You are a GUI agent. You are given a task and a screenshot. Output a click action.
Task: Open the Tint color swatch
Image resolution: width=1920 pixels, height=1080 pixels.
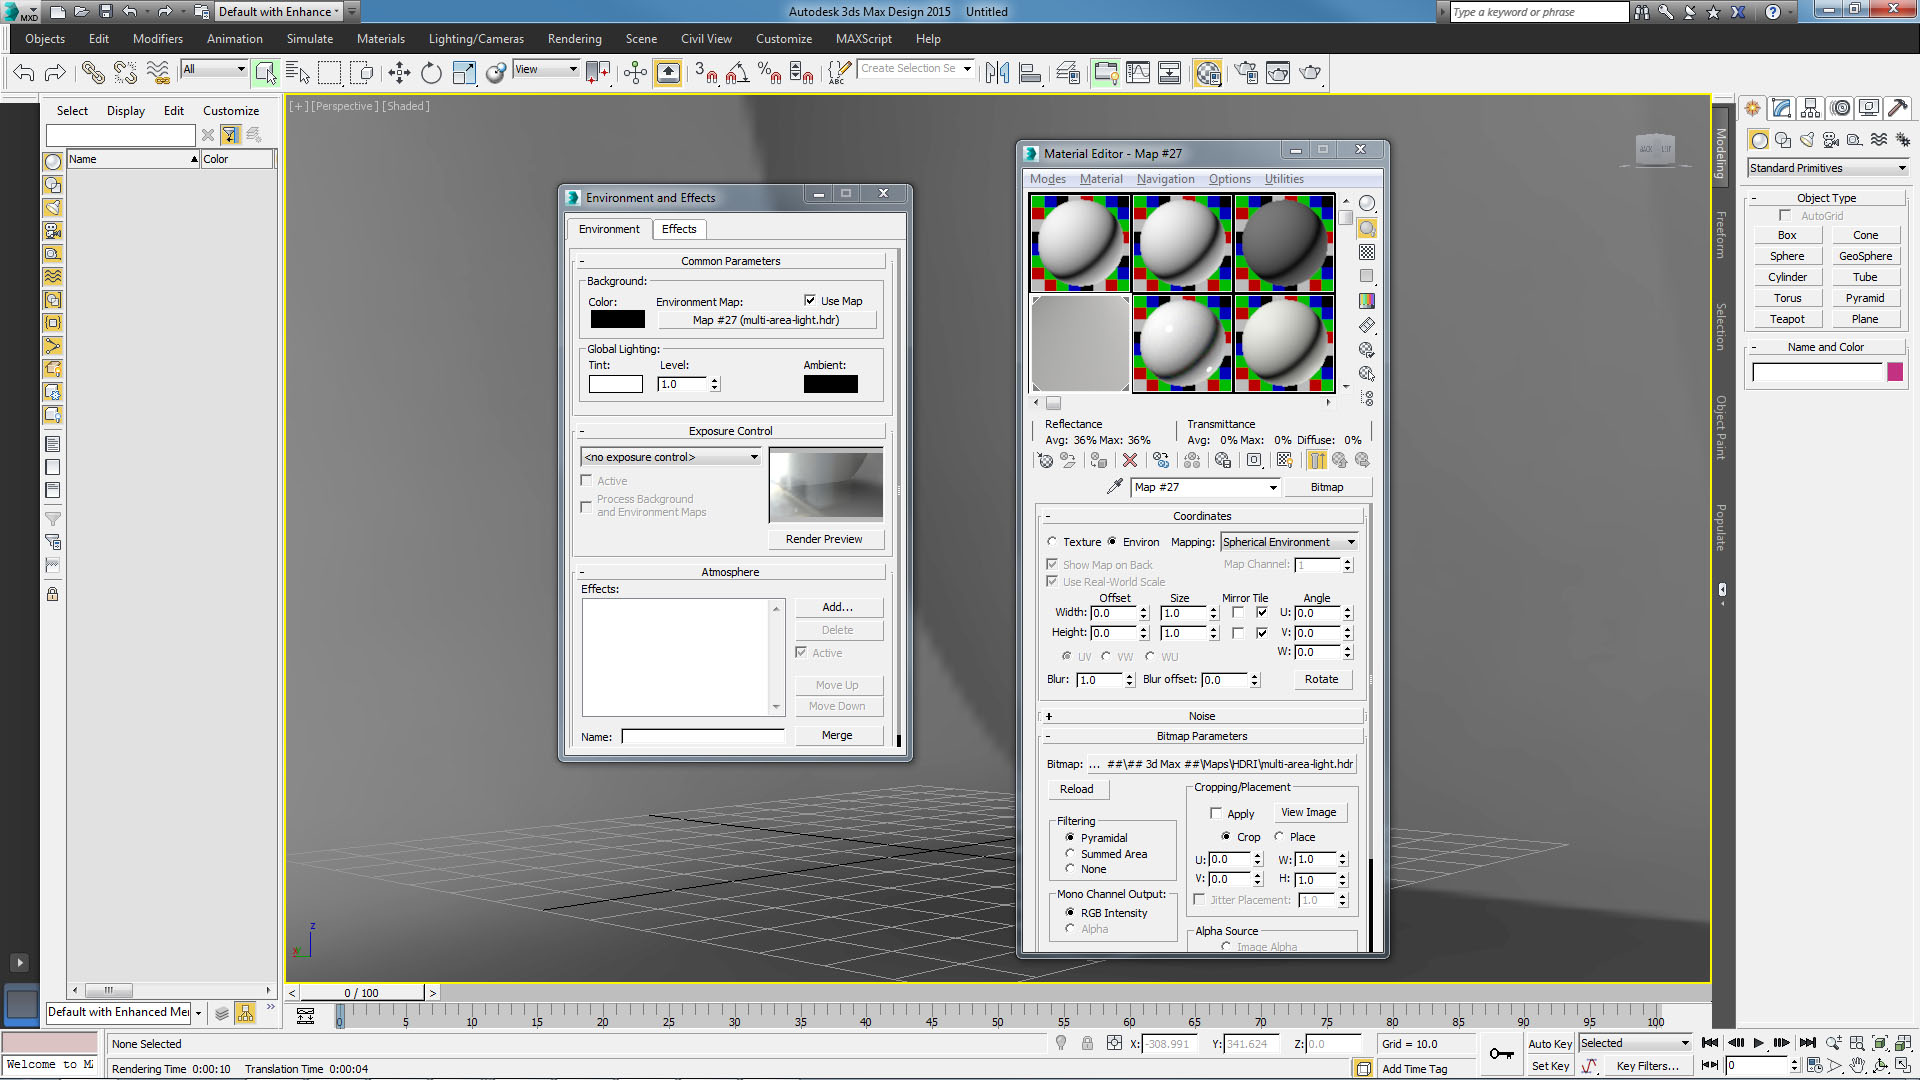point(615,384)
